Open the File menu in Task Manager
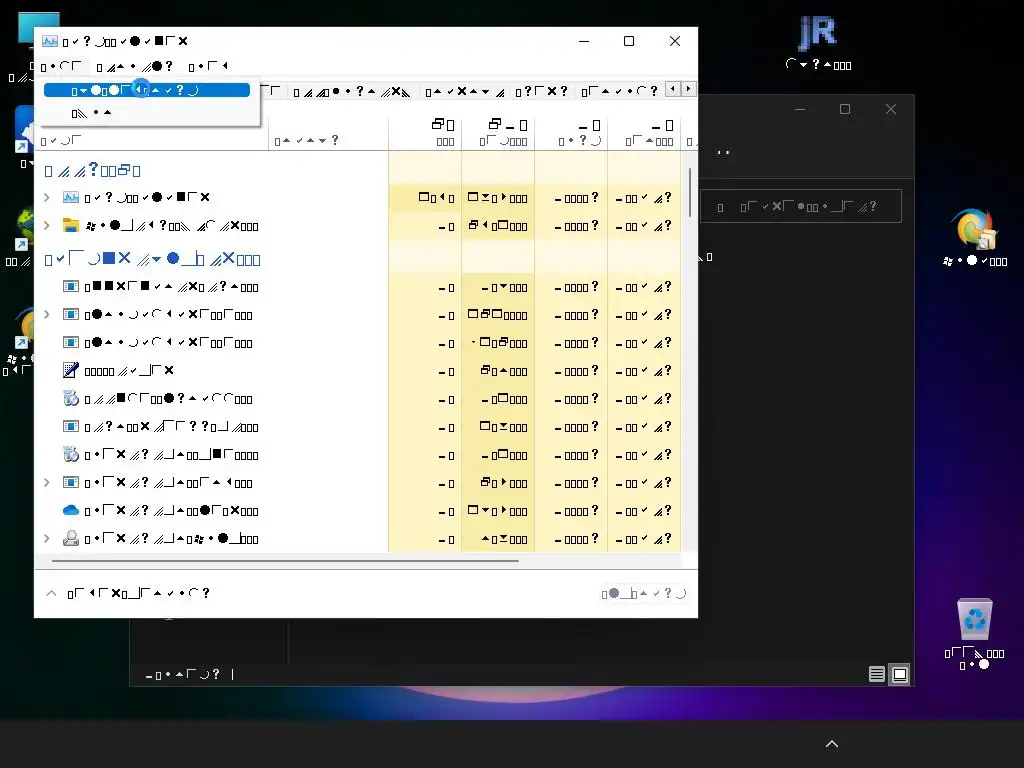This screenshot has height=768, width=1024. (61, 66)
